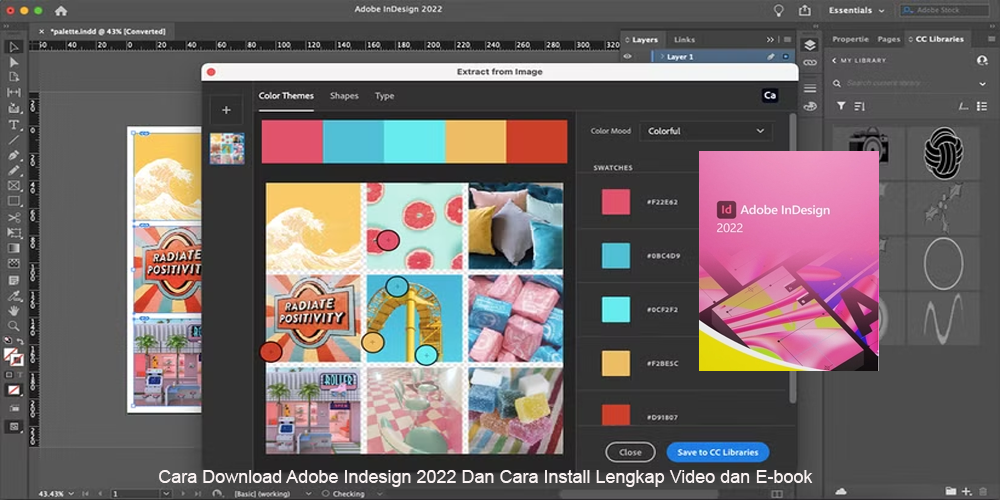Select the Line tool
The height and width of the screenshot is (500, 1000).
(13, 140)
